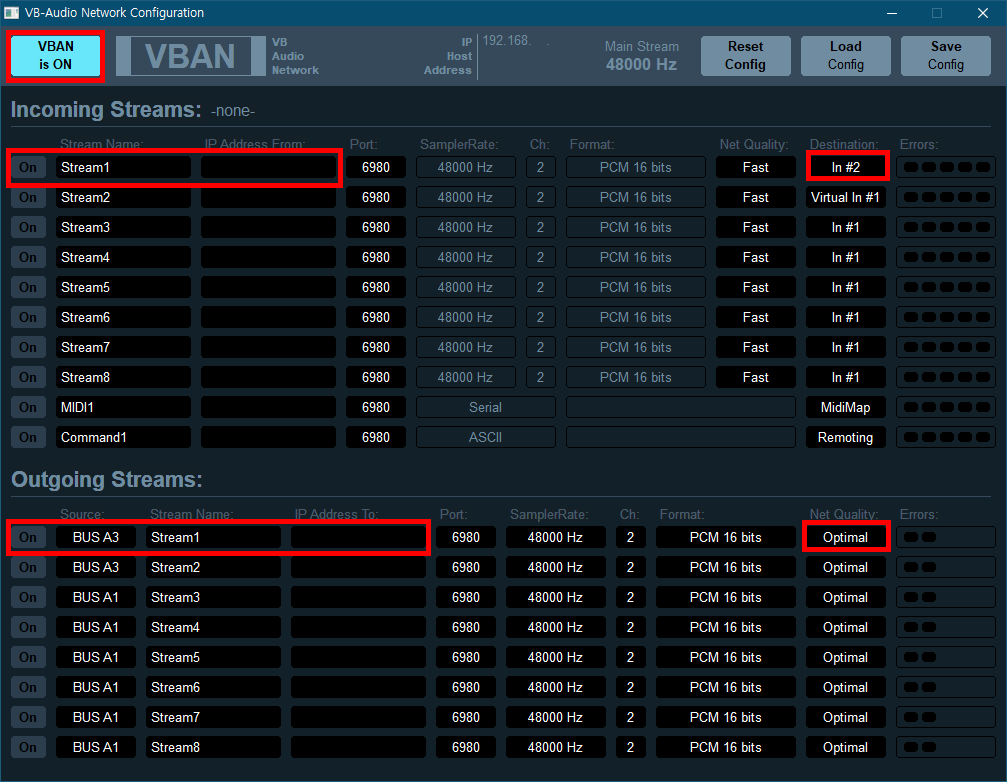
Task: Click Main Stream 48000 Hz label
Action: tap(642, 56)
